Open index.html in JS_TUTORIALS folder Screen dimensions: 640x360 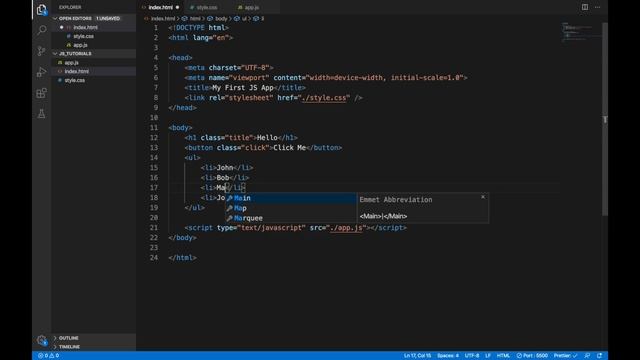point(94,71)
